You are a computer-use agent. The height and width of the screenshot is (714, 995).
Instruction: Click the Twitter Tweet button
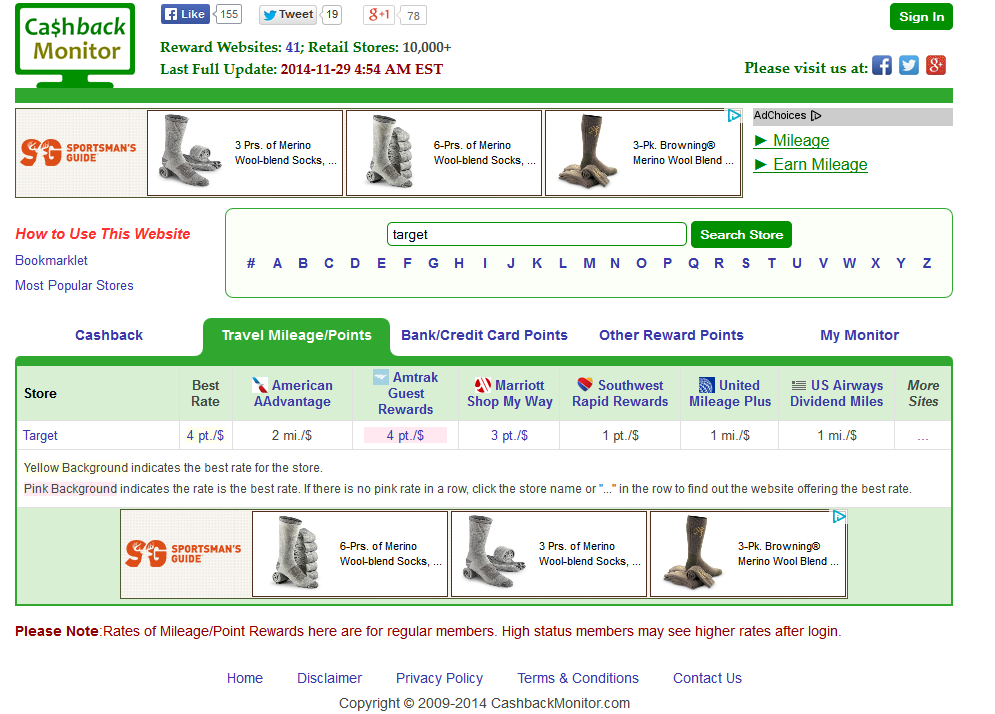point(289,15)
